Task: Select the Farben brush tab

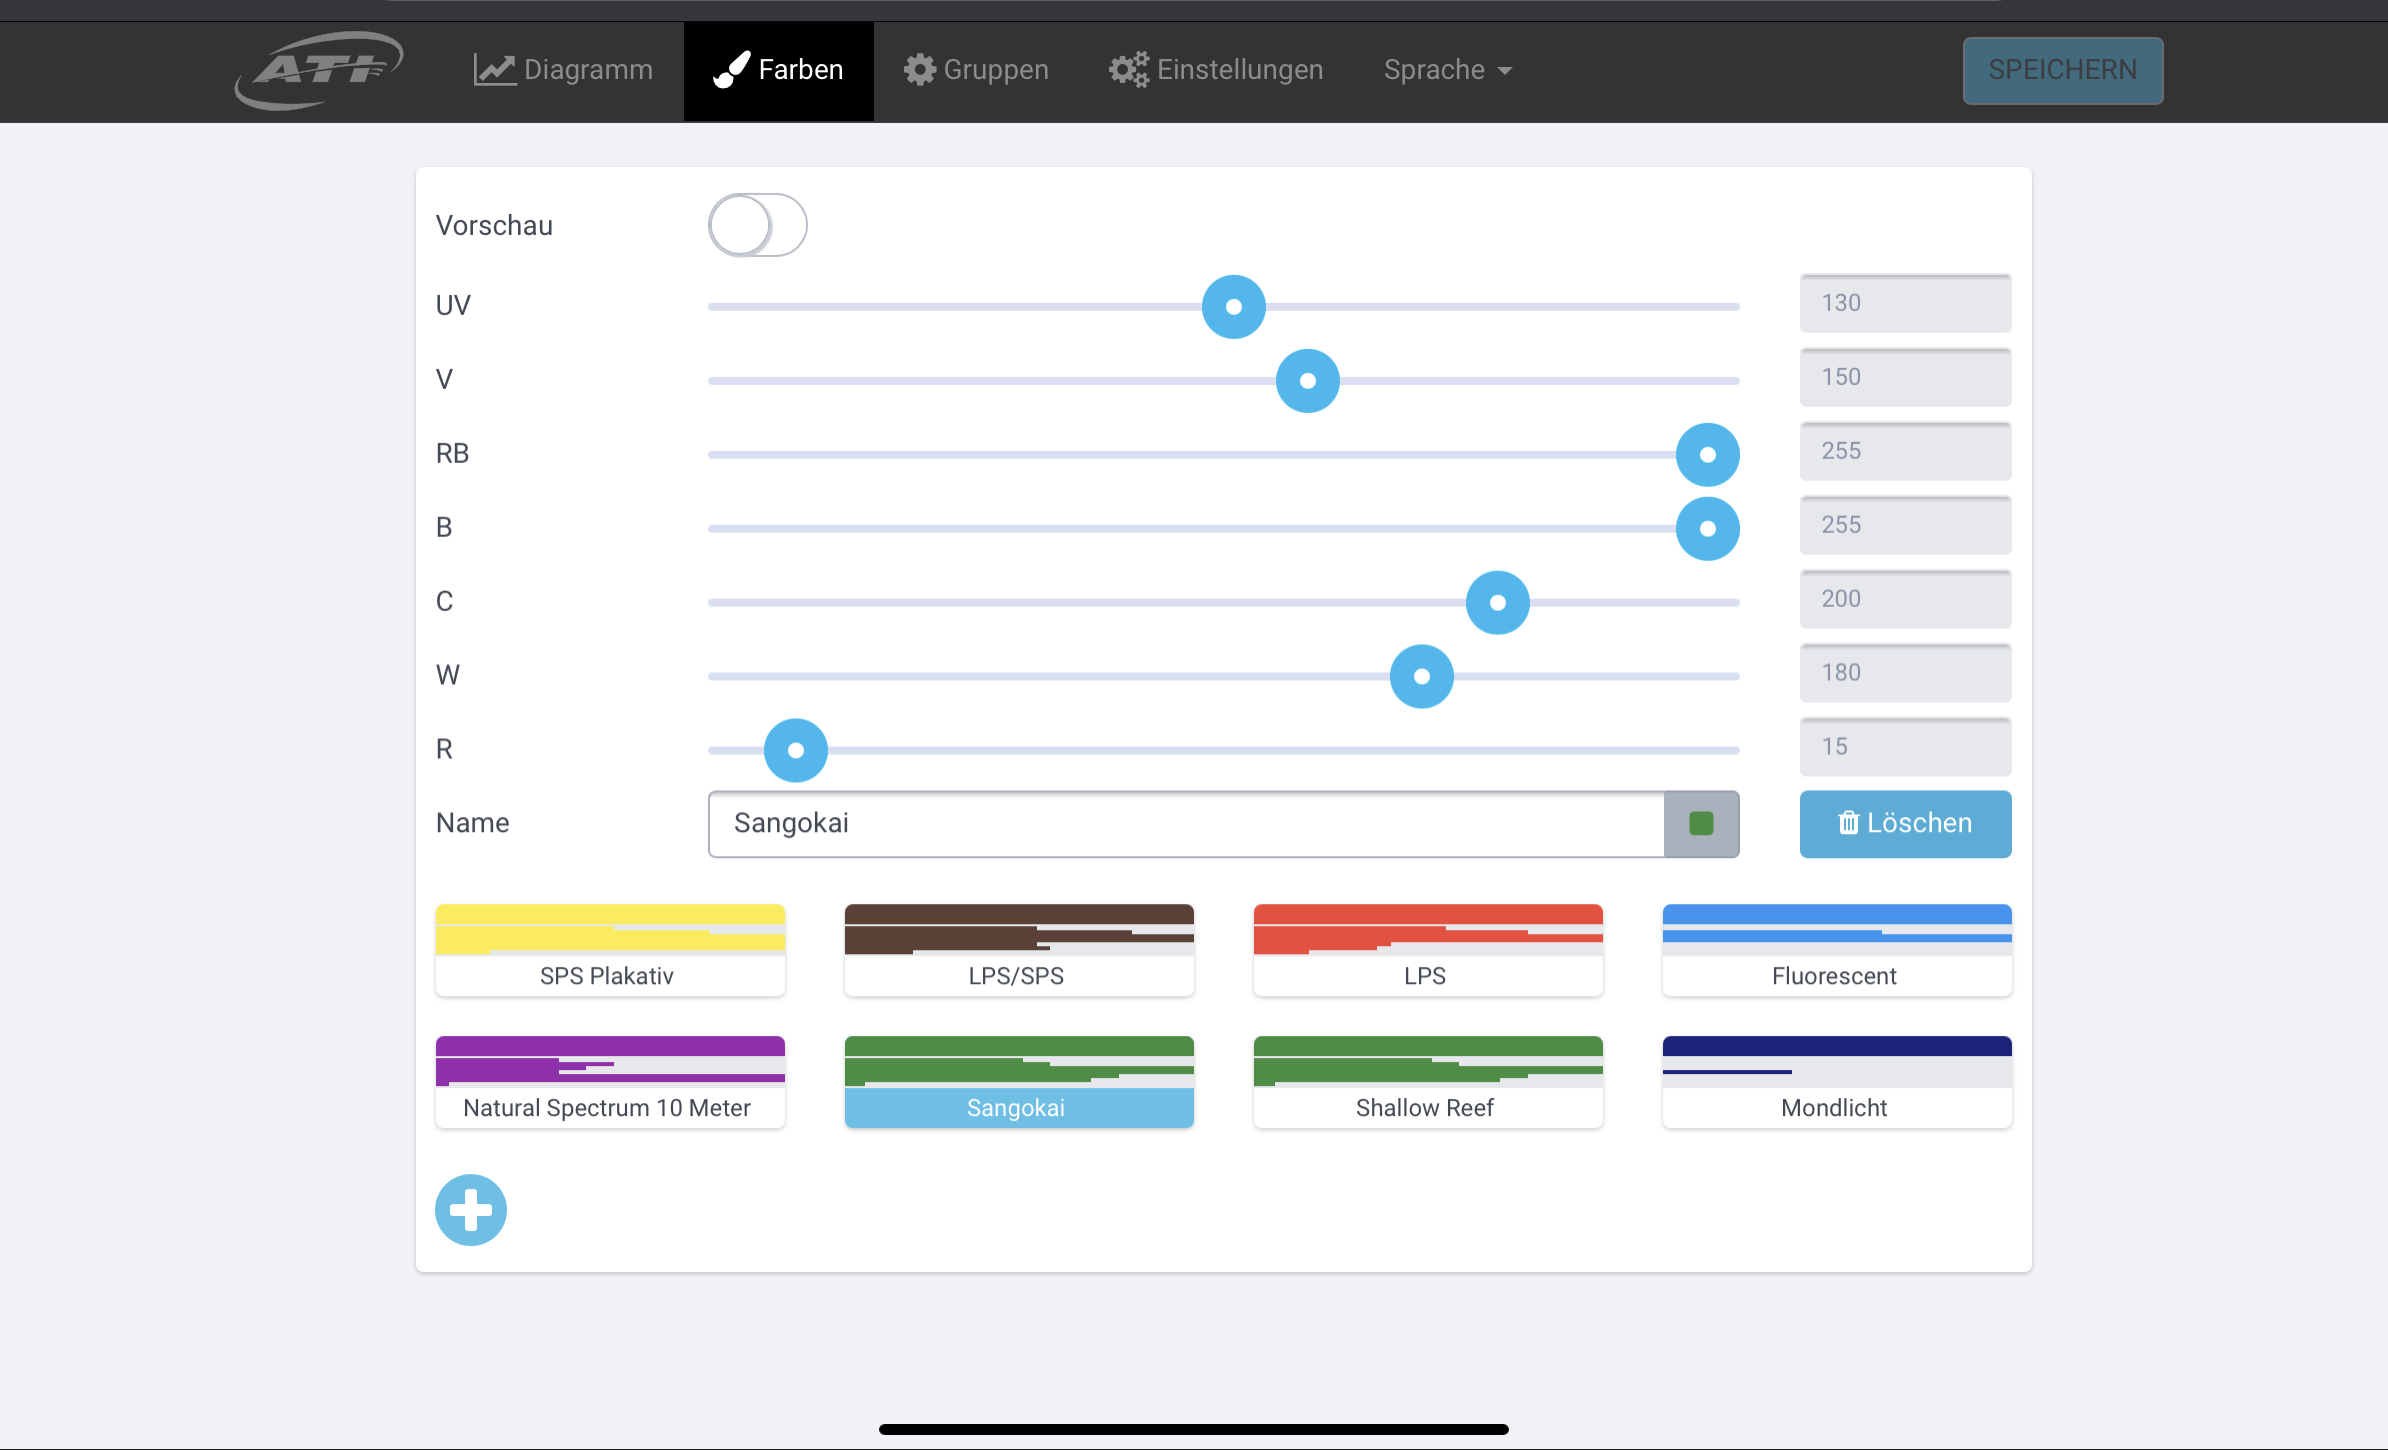Action: pos(778,70)
